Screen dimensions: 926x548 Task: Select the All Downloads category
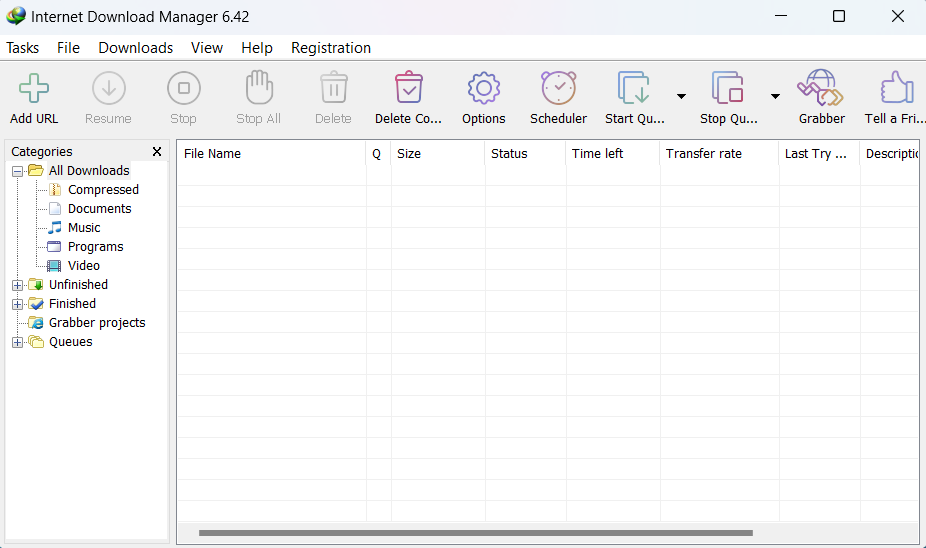point(89,171)
